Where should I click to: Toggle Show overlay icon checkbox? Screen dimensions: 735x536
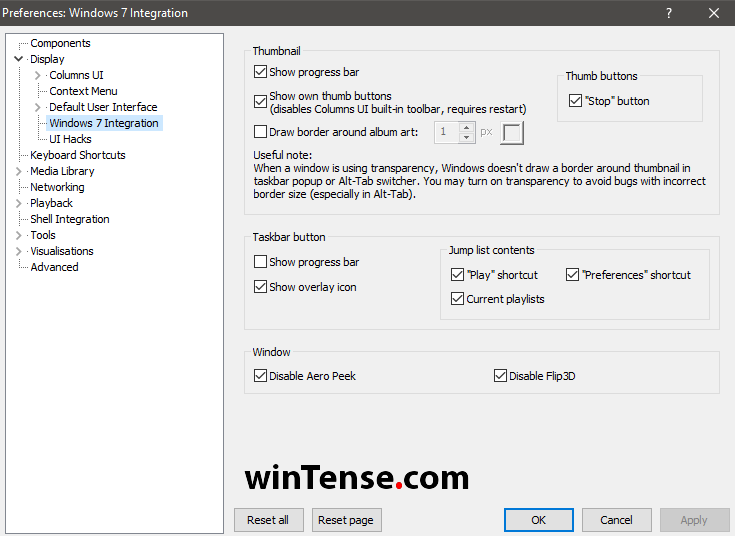coord(261,287)
